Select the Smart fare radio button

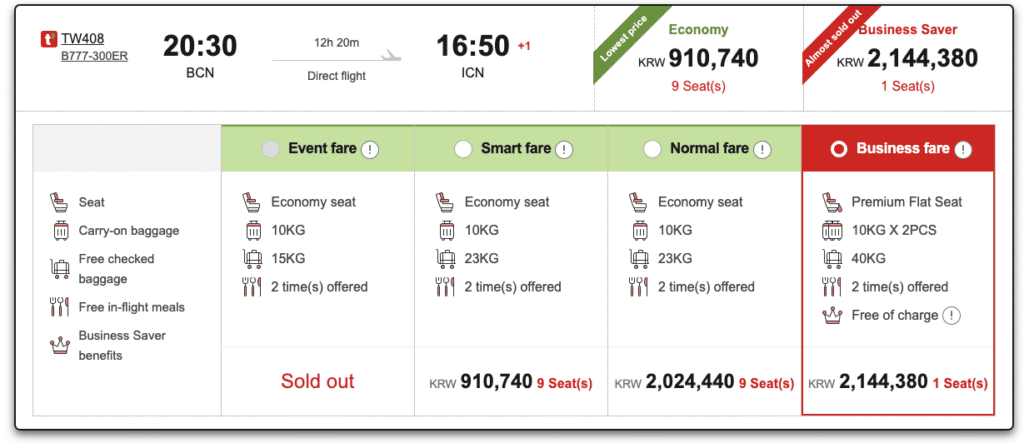coord(463,149)
